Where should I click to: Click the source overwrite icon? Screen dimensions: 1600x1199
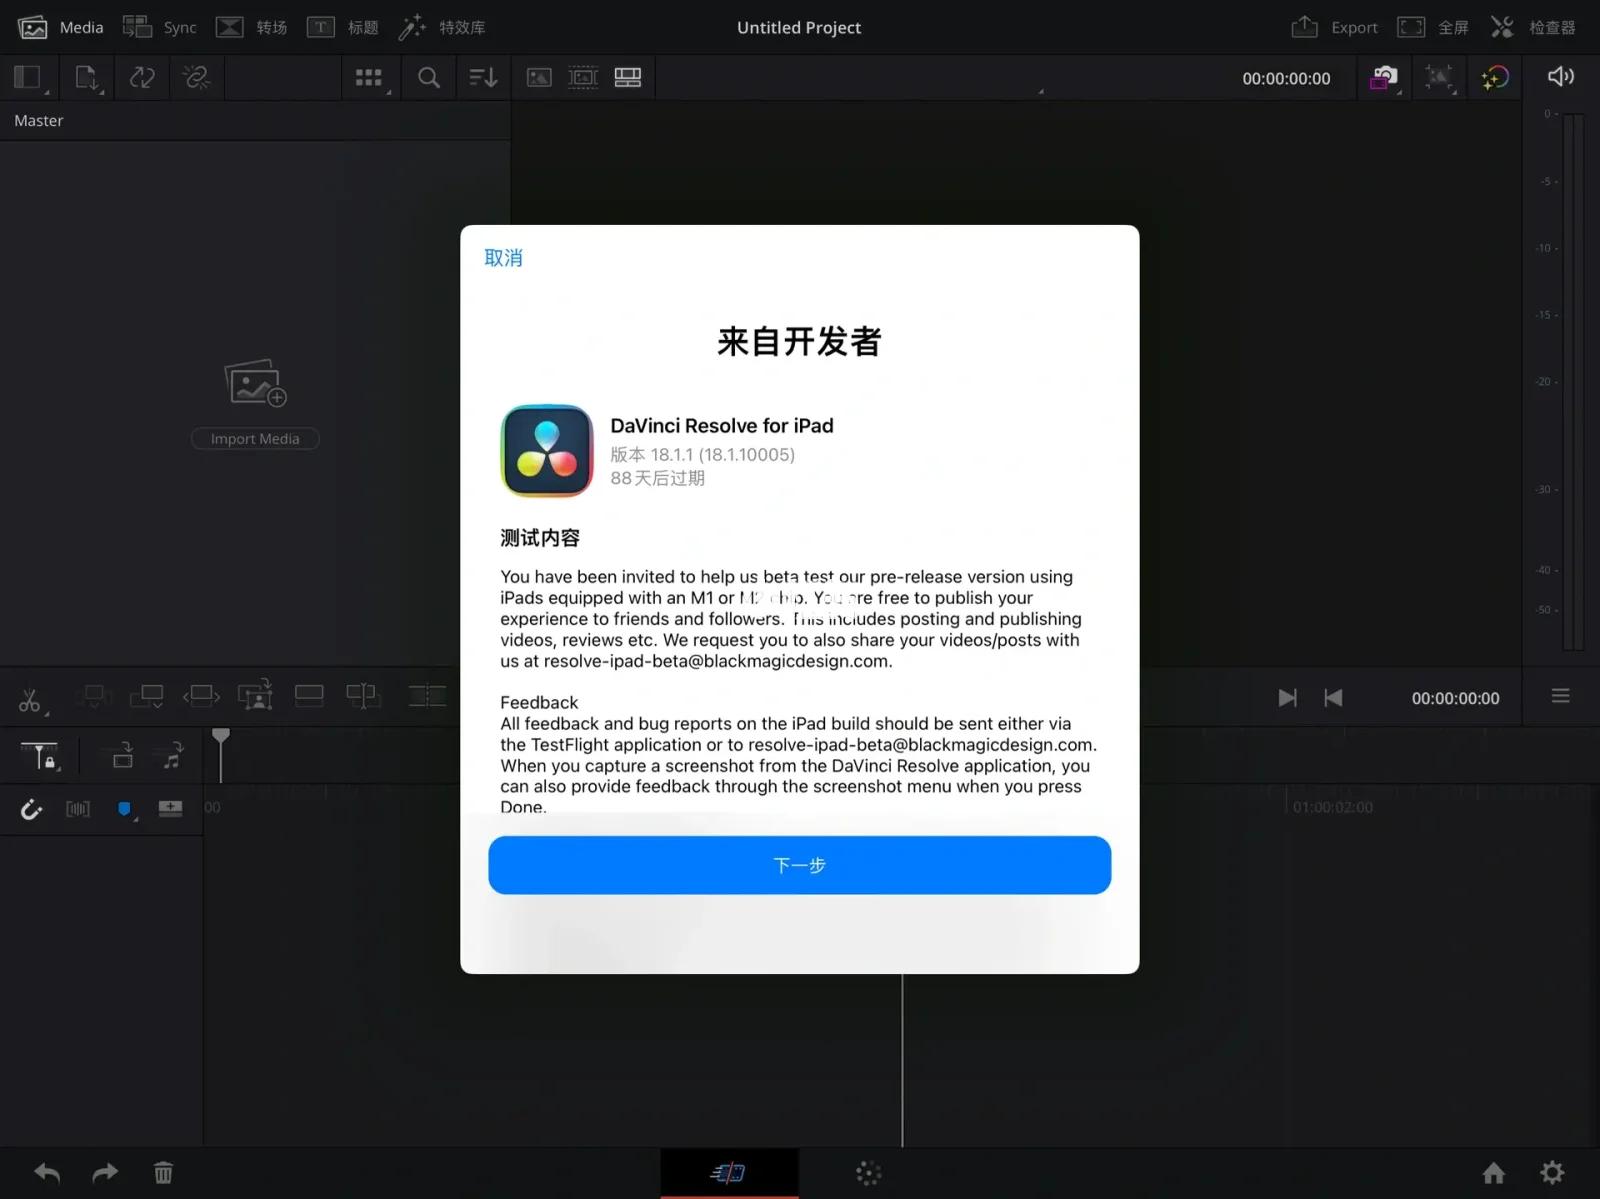pos(363,696)
